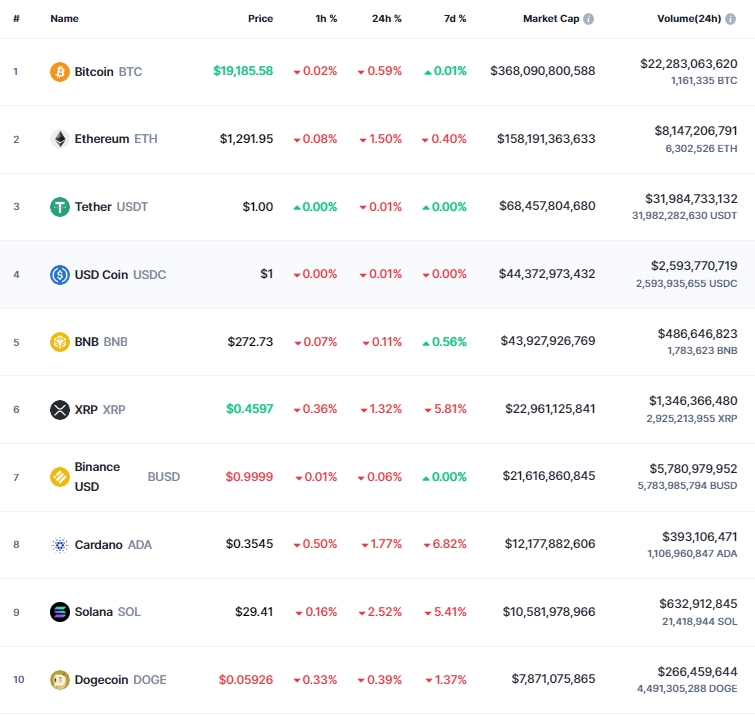
Task: Click the Cardano coin logo
Action: pyautogui.click(x=60, y=545)
